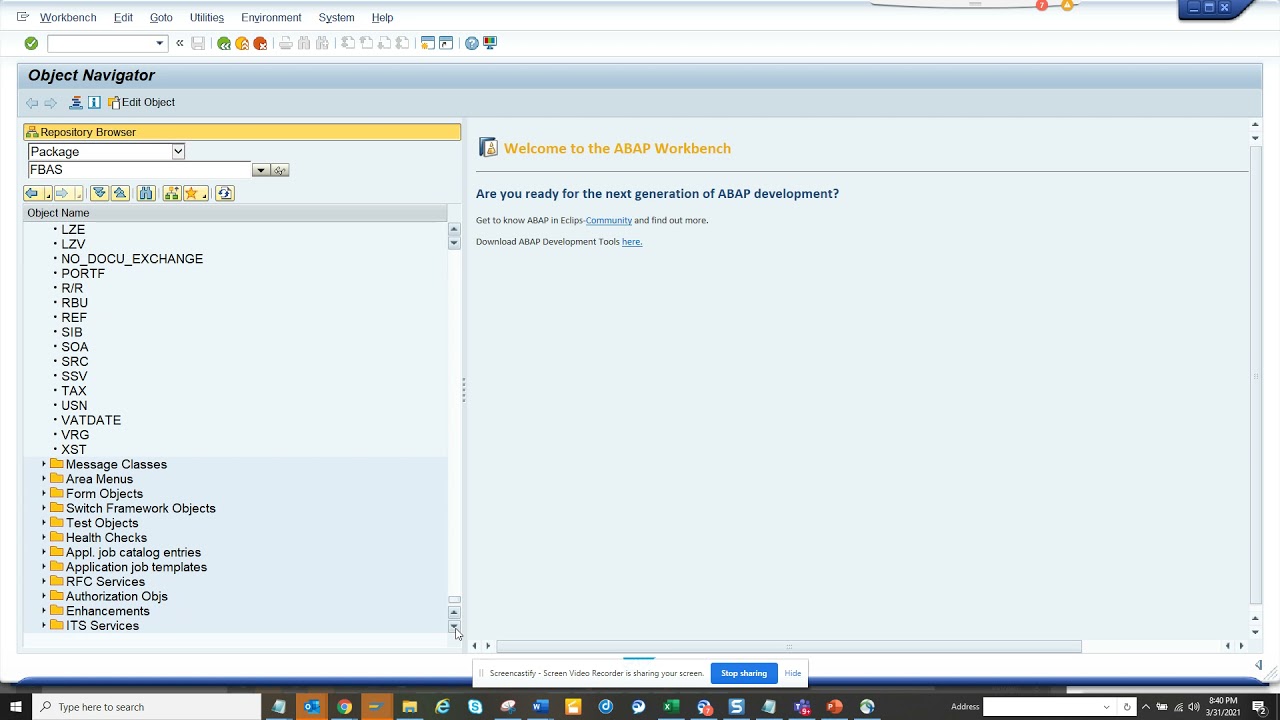Screen dimensions: 1280x720
Task: Expand the Message Classes folder
Action: click(44, 464)
